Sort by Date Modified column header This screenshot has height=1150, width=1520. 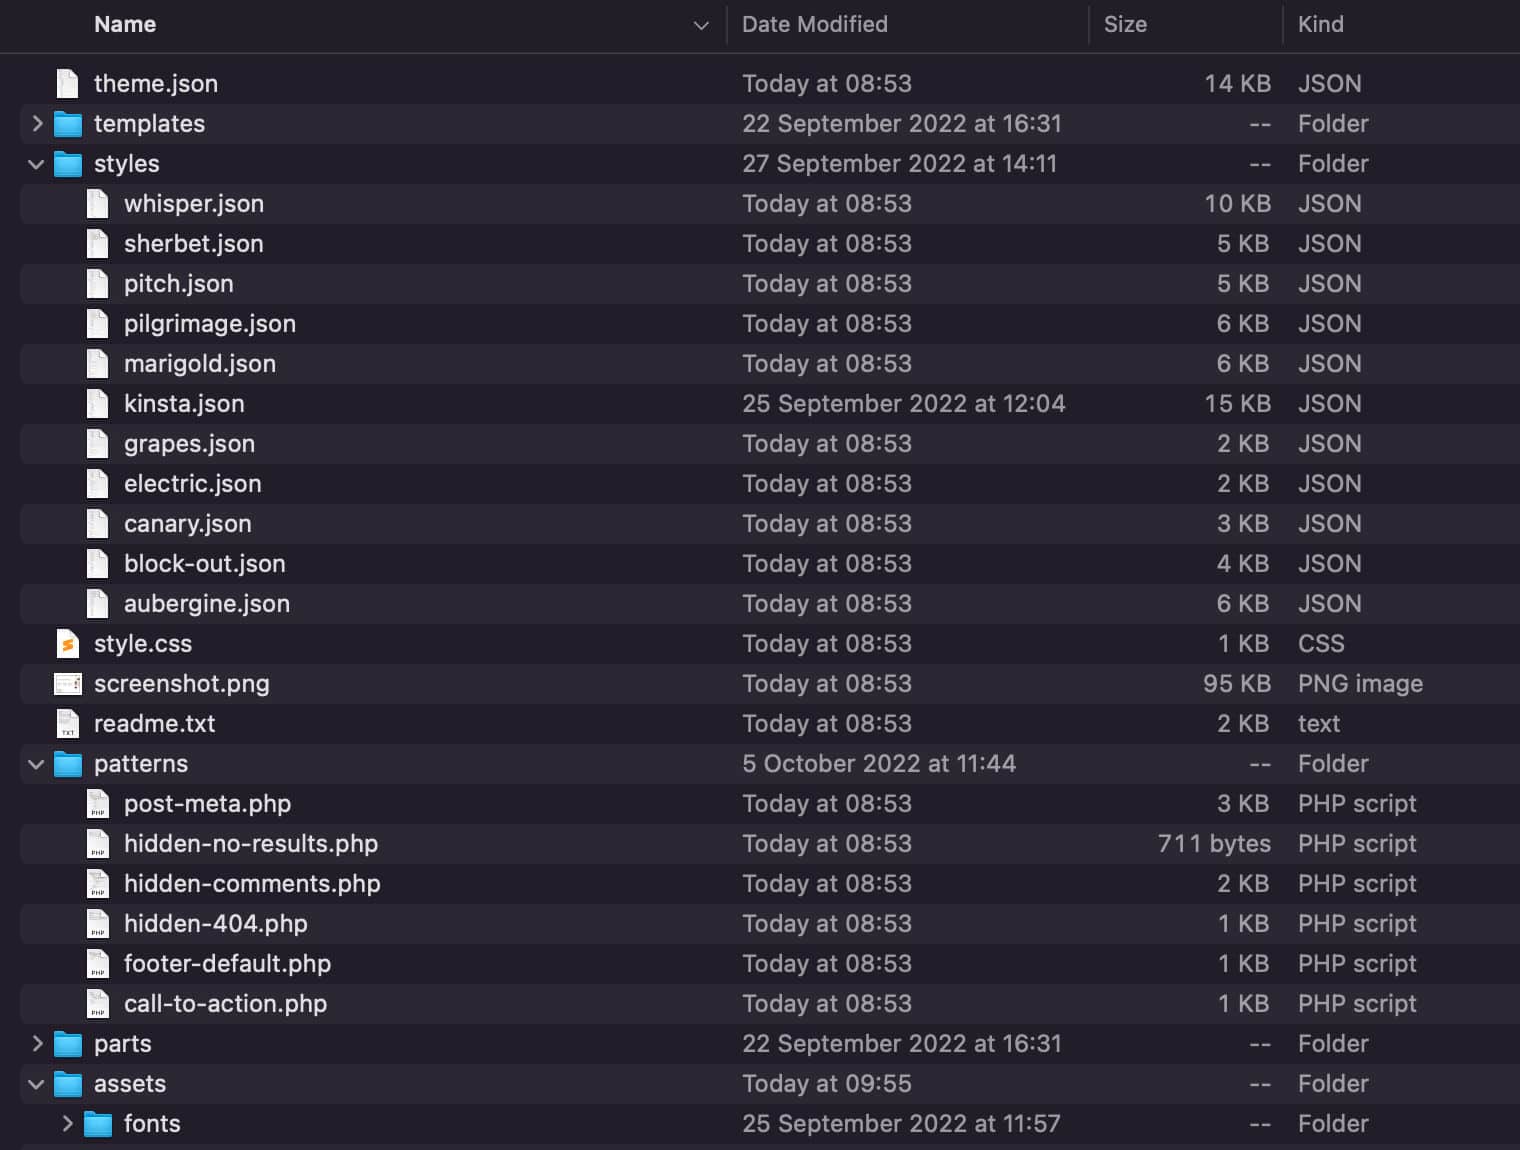point(814,25)
